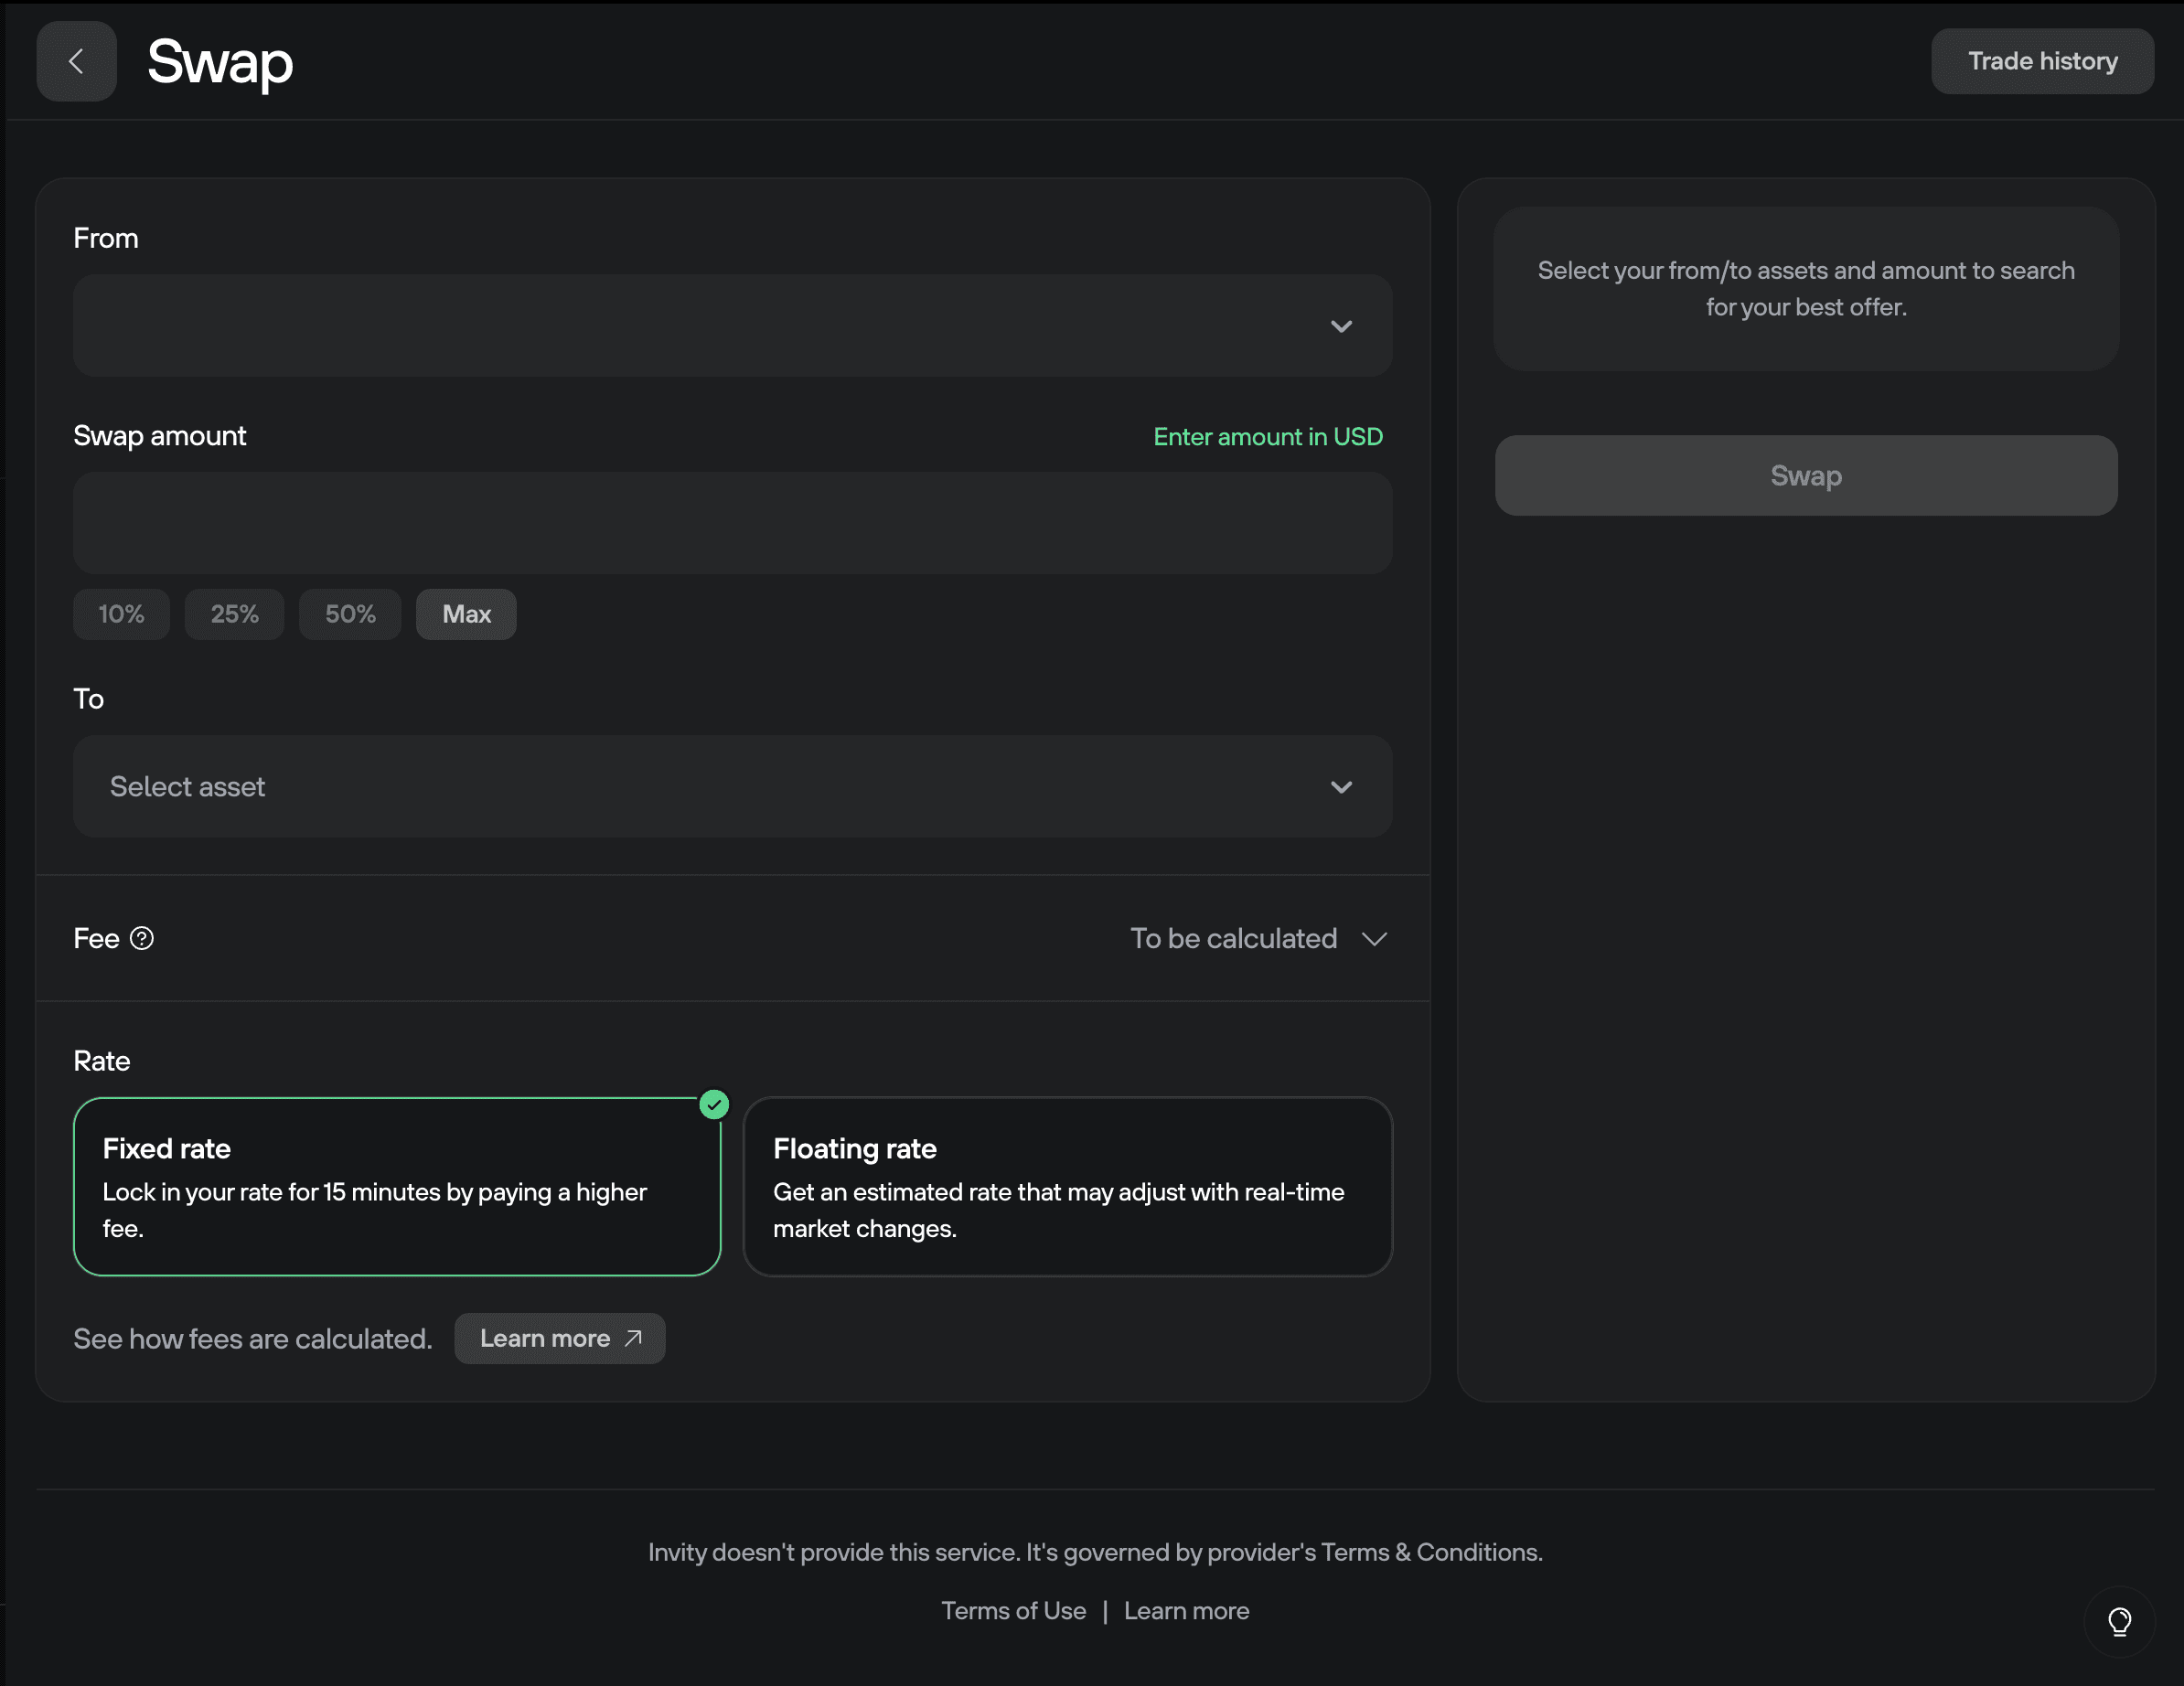Click the lightbulb tips icon
The width and height of the screenshot is (2184, 1686).
pos(2118,1621)
